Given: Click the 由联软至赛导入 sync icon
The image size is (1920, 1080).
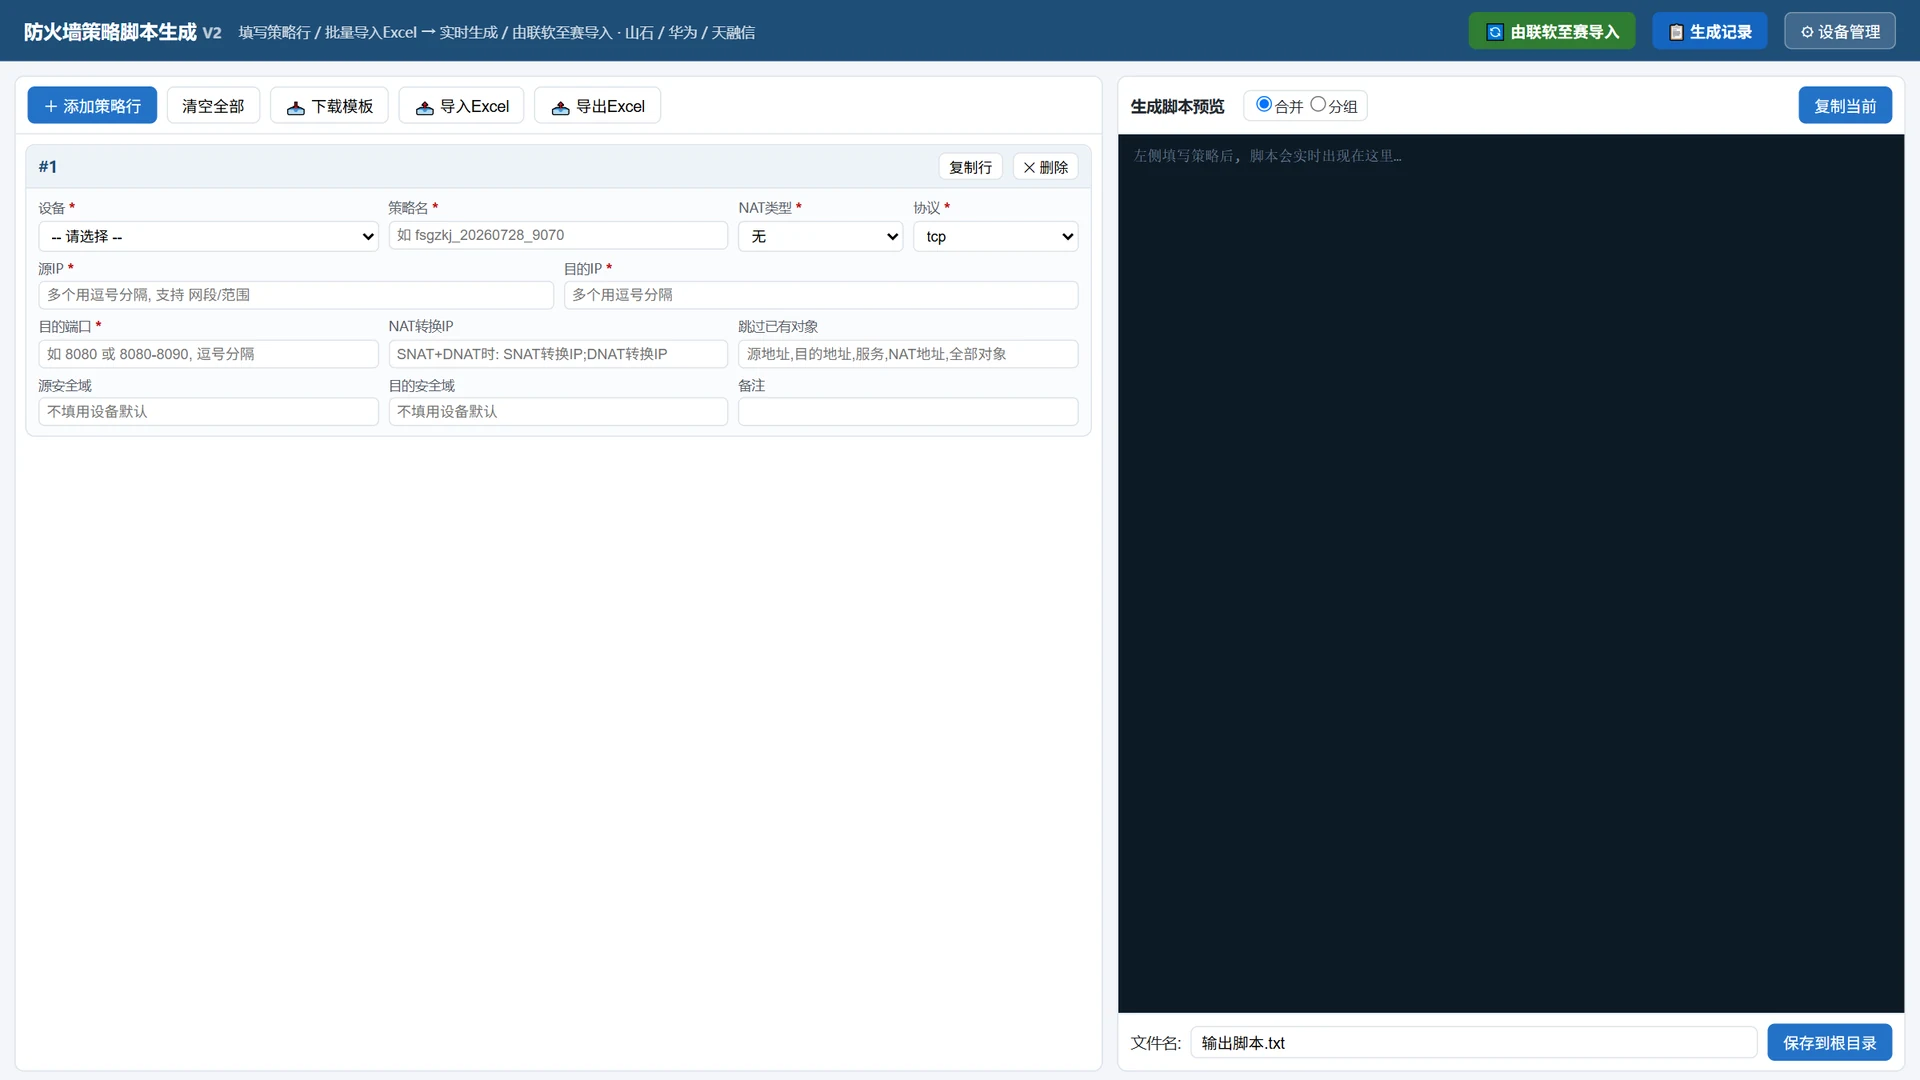Looking at the screenshot, I should (x=1495, y=32).
